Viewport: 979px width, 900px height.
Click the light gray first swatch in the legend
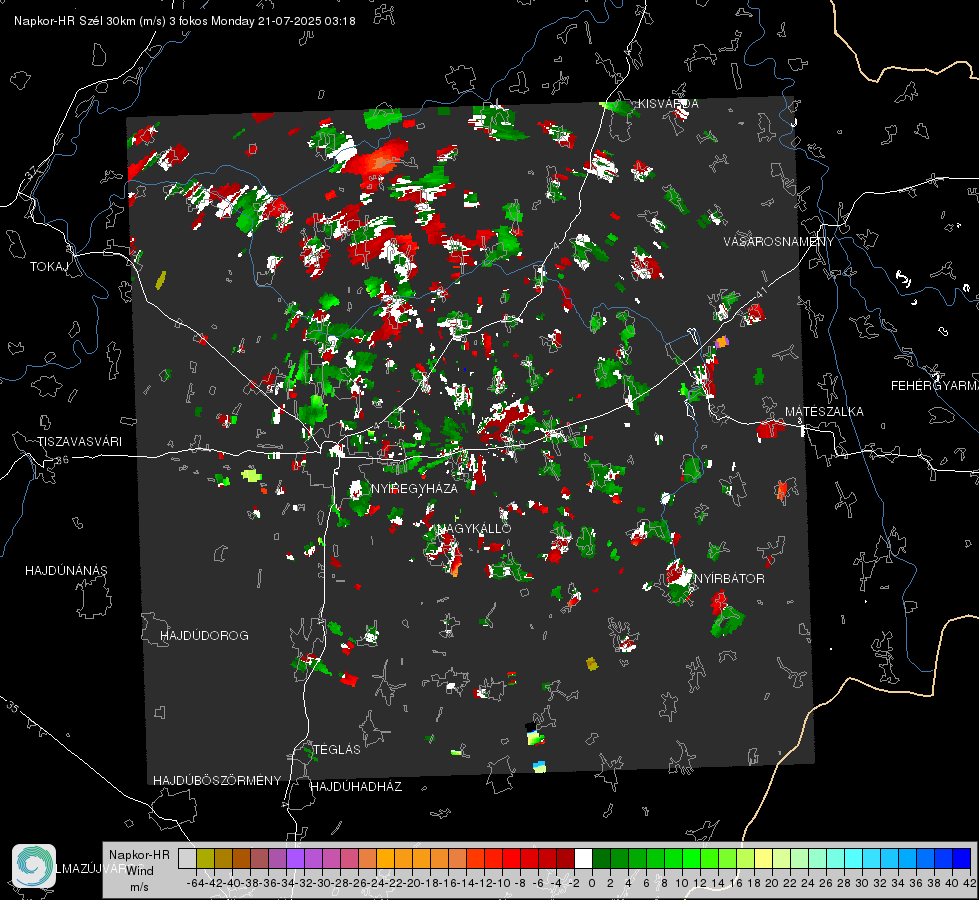pyautogui.click(x=187, y=858)
